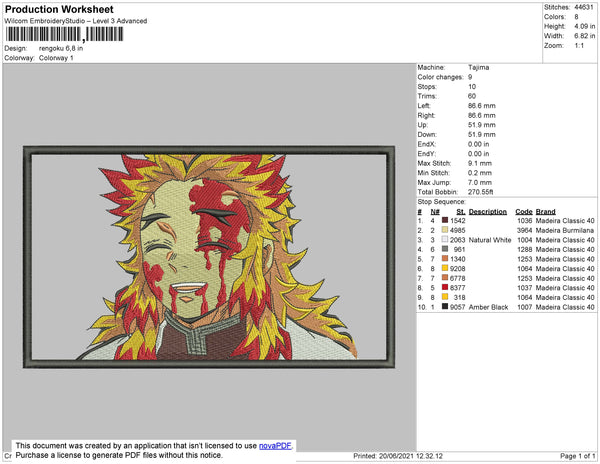
Task: Click the orange swatch beside 1340 stitches
Action: tap(445, 259)
